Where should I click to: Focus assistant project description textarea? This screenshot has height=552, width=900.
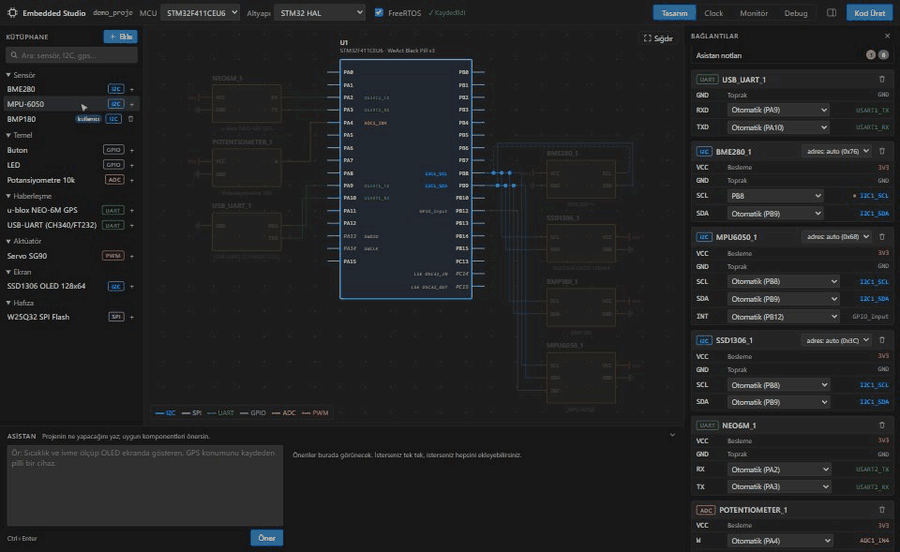[x=145, y=485]
